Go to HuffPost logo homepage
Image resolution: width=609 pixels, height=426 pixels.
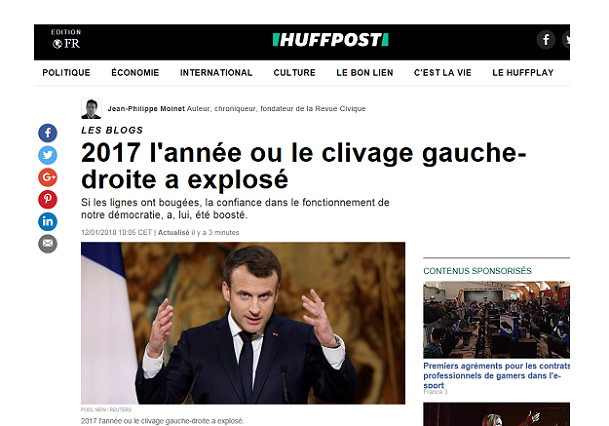pos(331,40)
